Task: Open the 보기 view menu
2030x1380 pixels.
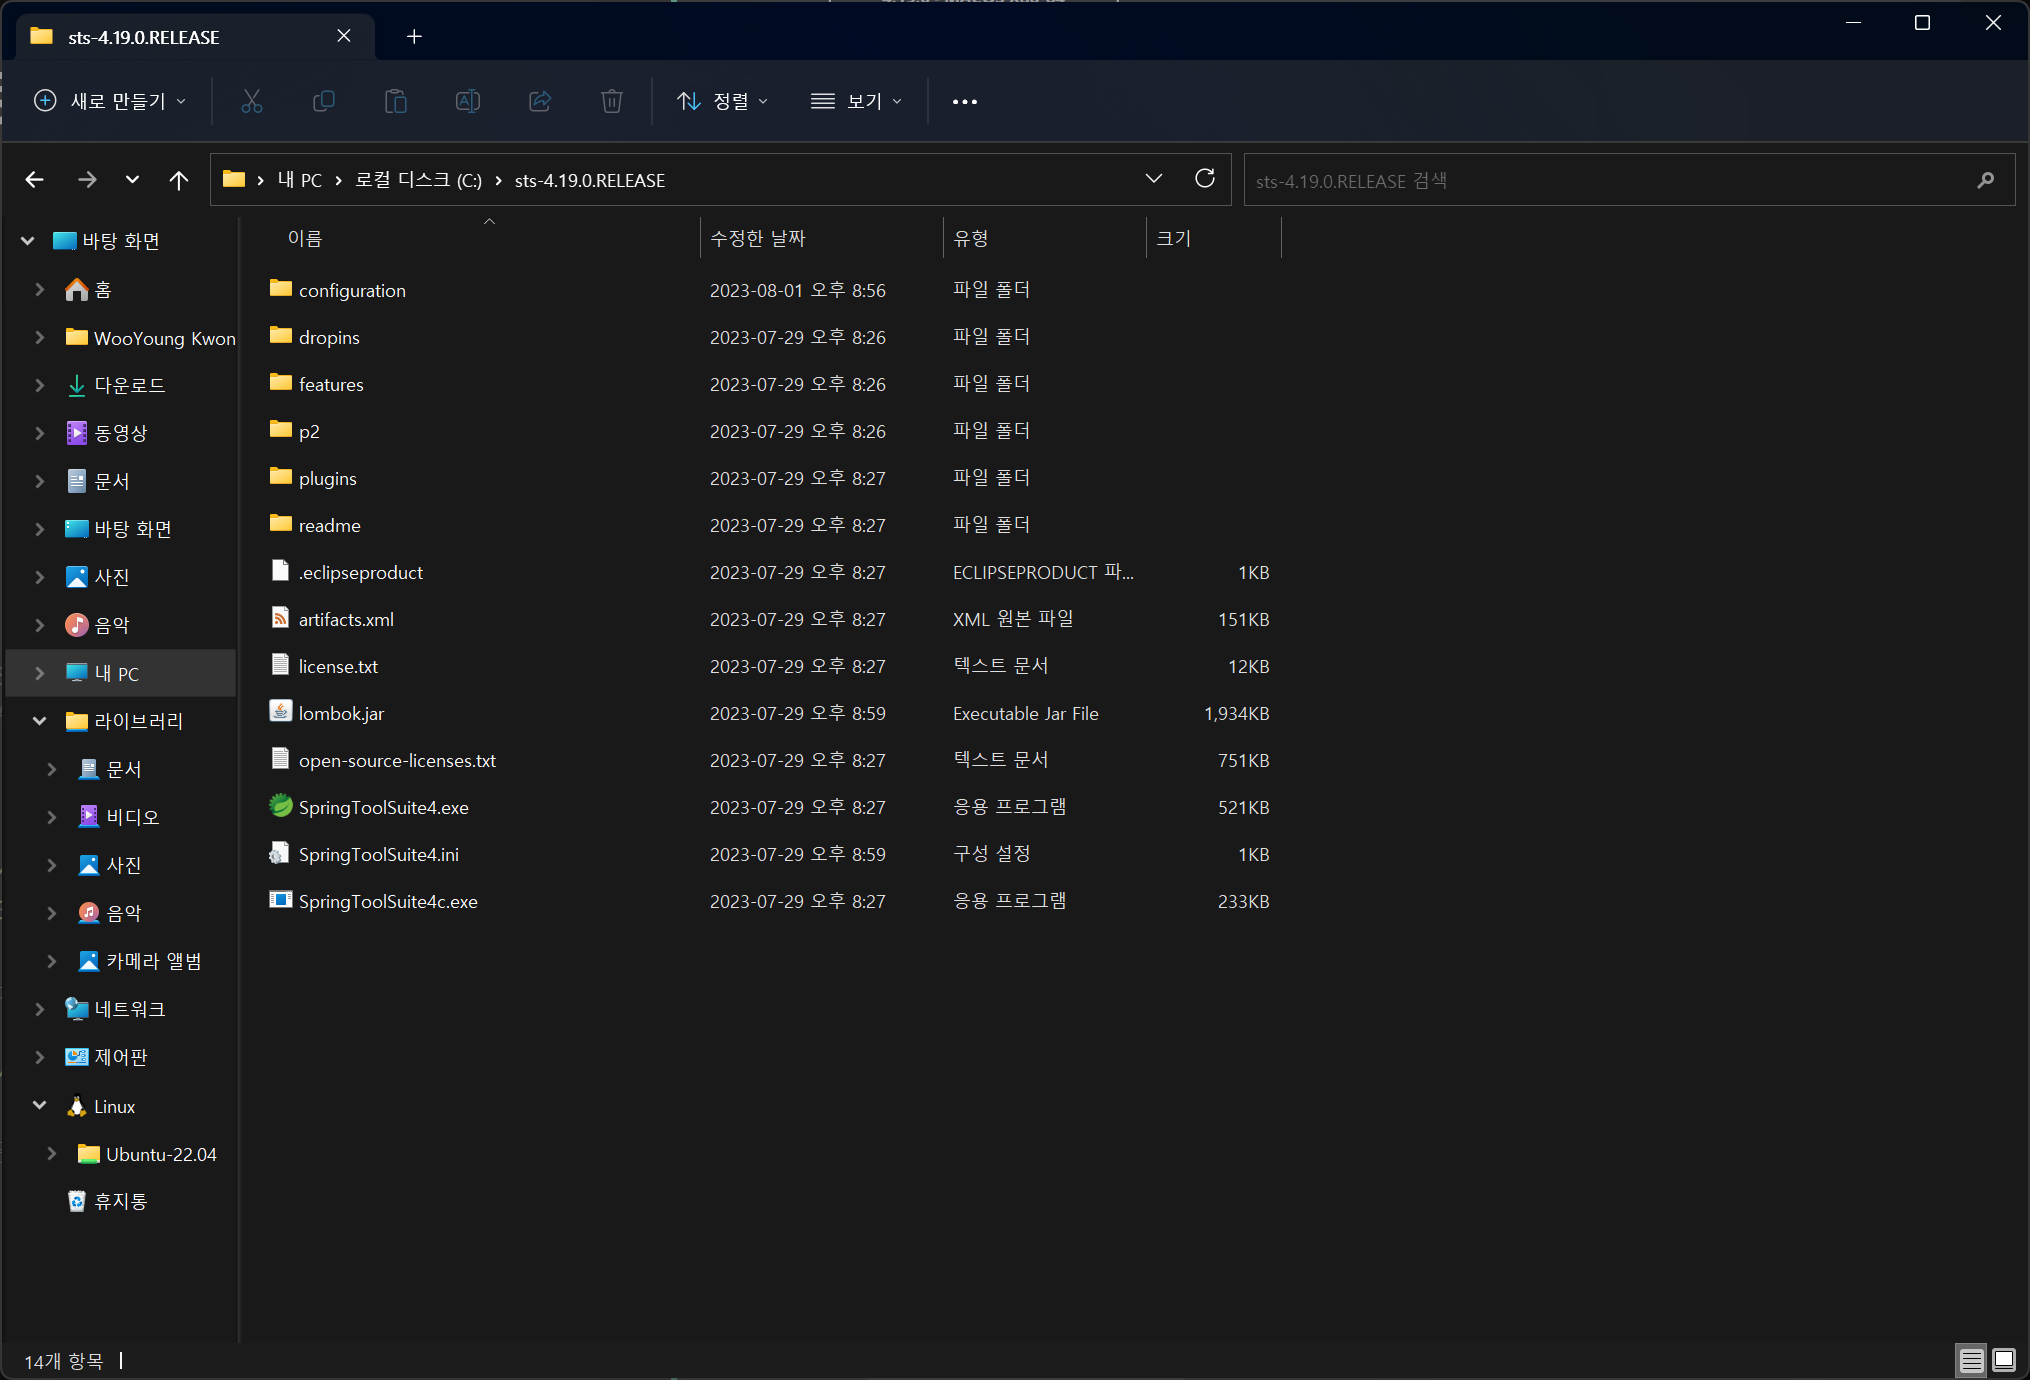Action: (x=857, y=101)
